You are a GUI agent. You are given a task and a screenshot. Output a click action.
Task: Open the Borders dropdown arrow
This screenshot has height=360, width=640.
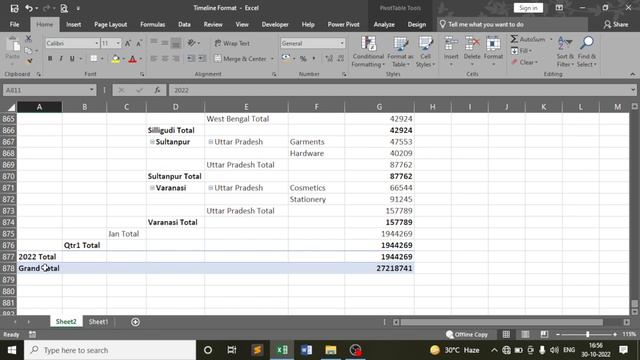pos(102,59)
